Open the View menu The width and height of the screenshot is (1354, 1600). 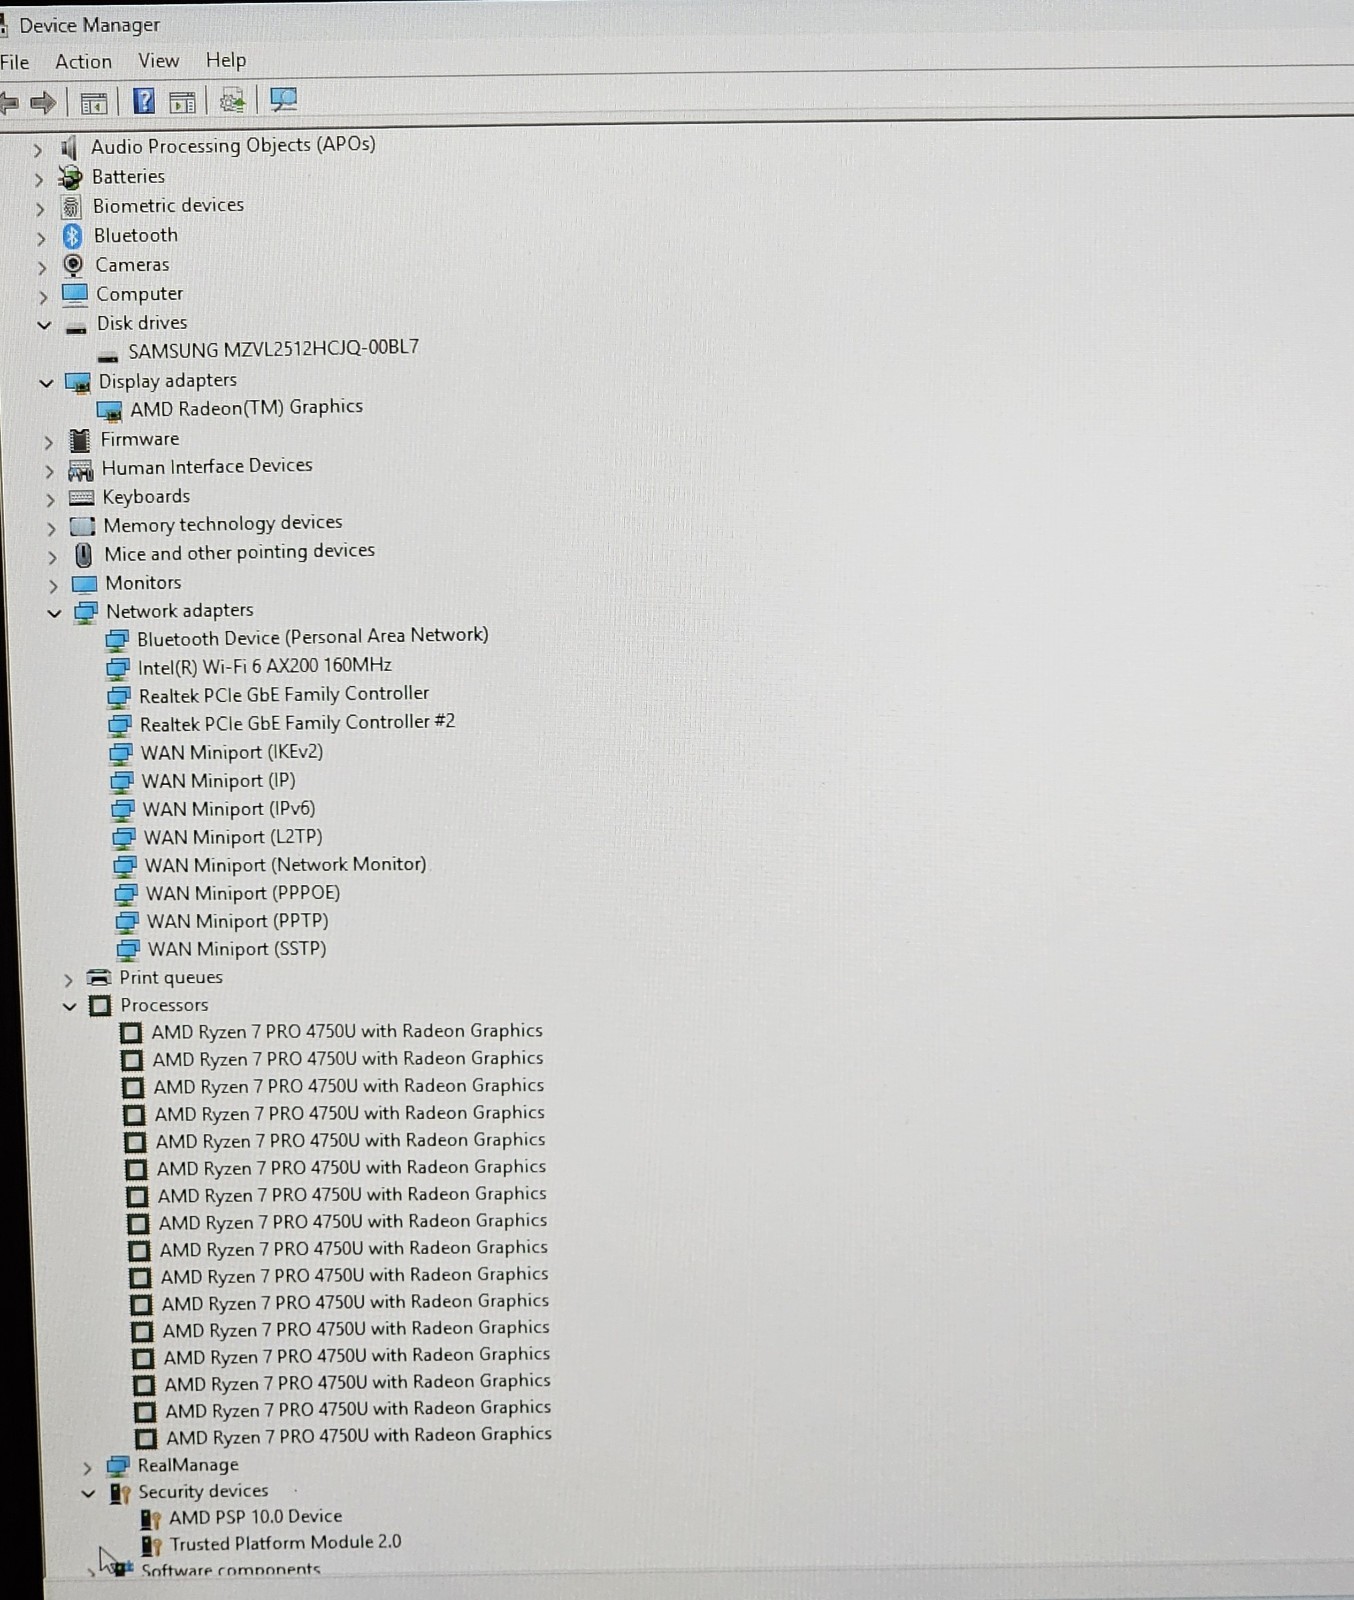pos(158,60)
